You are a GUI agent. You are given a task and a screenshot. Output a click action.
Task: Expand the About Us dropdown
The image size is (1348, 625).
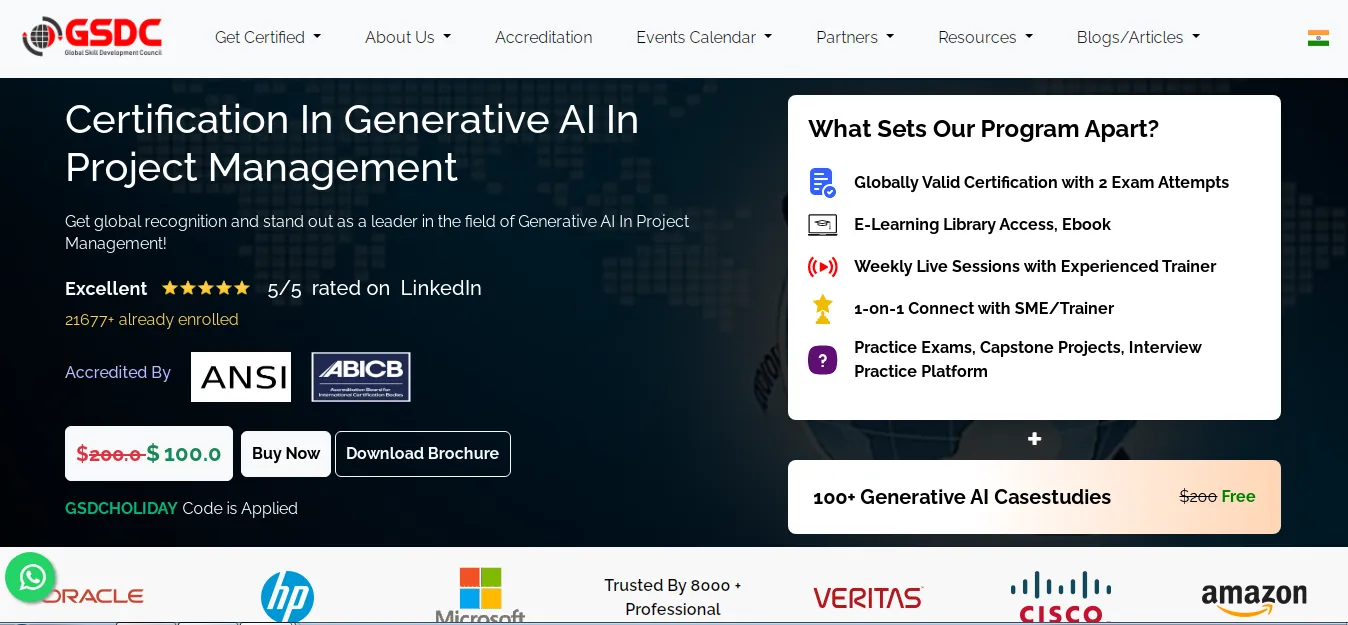point(408,37)
